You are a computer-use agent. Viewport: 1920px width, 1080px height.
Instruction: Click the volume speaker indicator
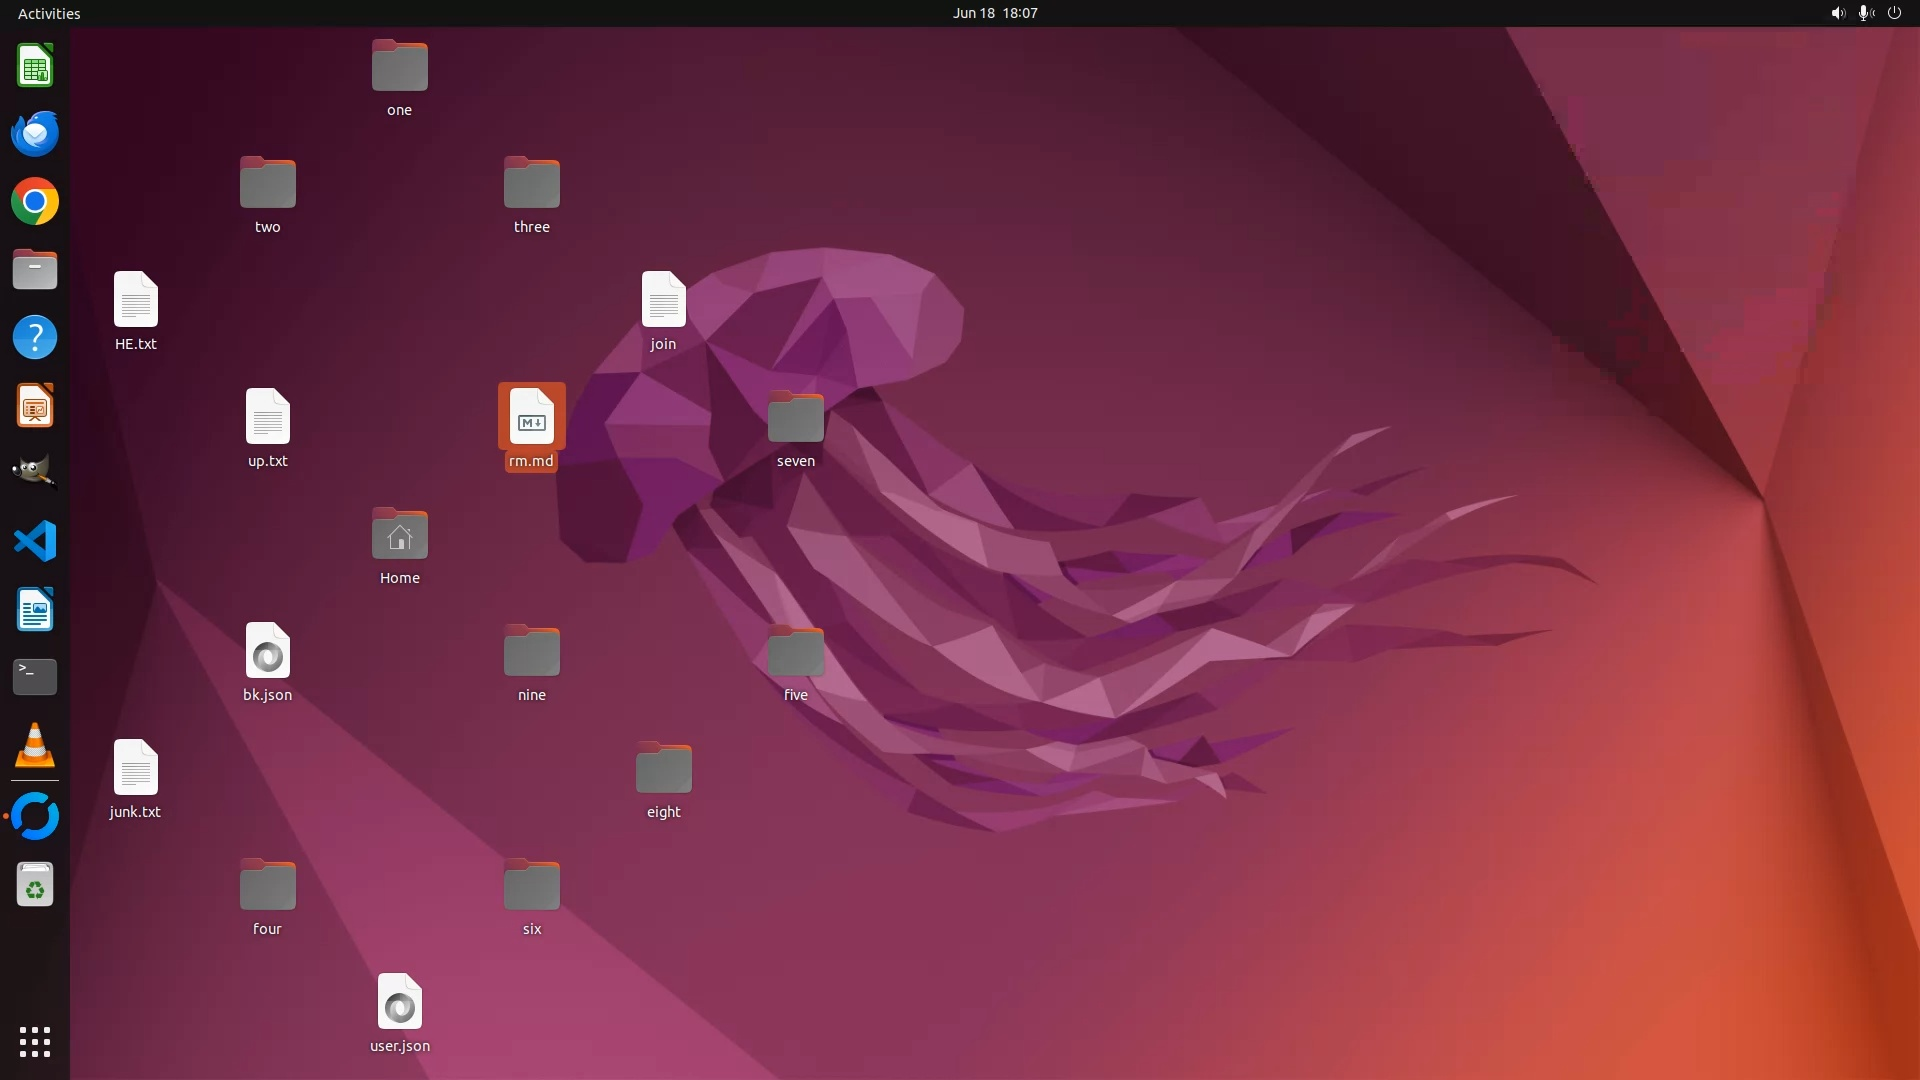[x=1837, y=13]
